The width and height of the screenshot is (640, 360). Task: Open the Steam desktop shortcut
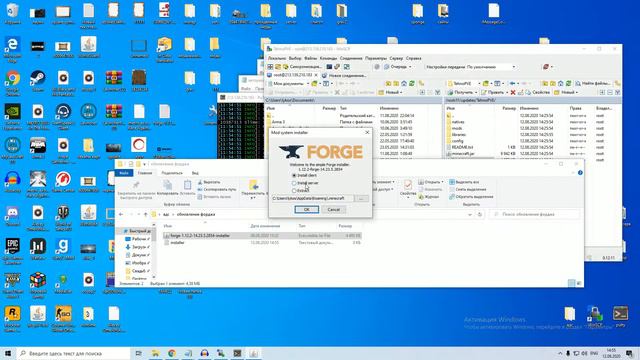click(38, 81)
